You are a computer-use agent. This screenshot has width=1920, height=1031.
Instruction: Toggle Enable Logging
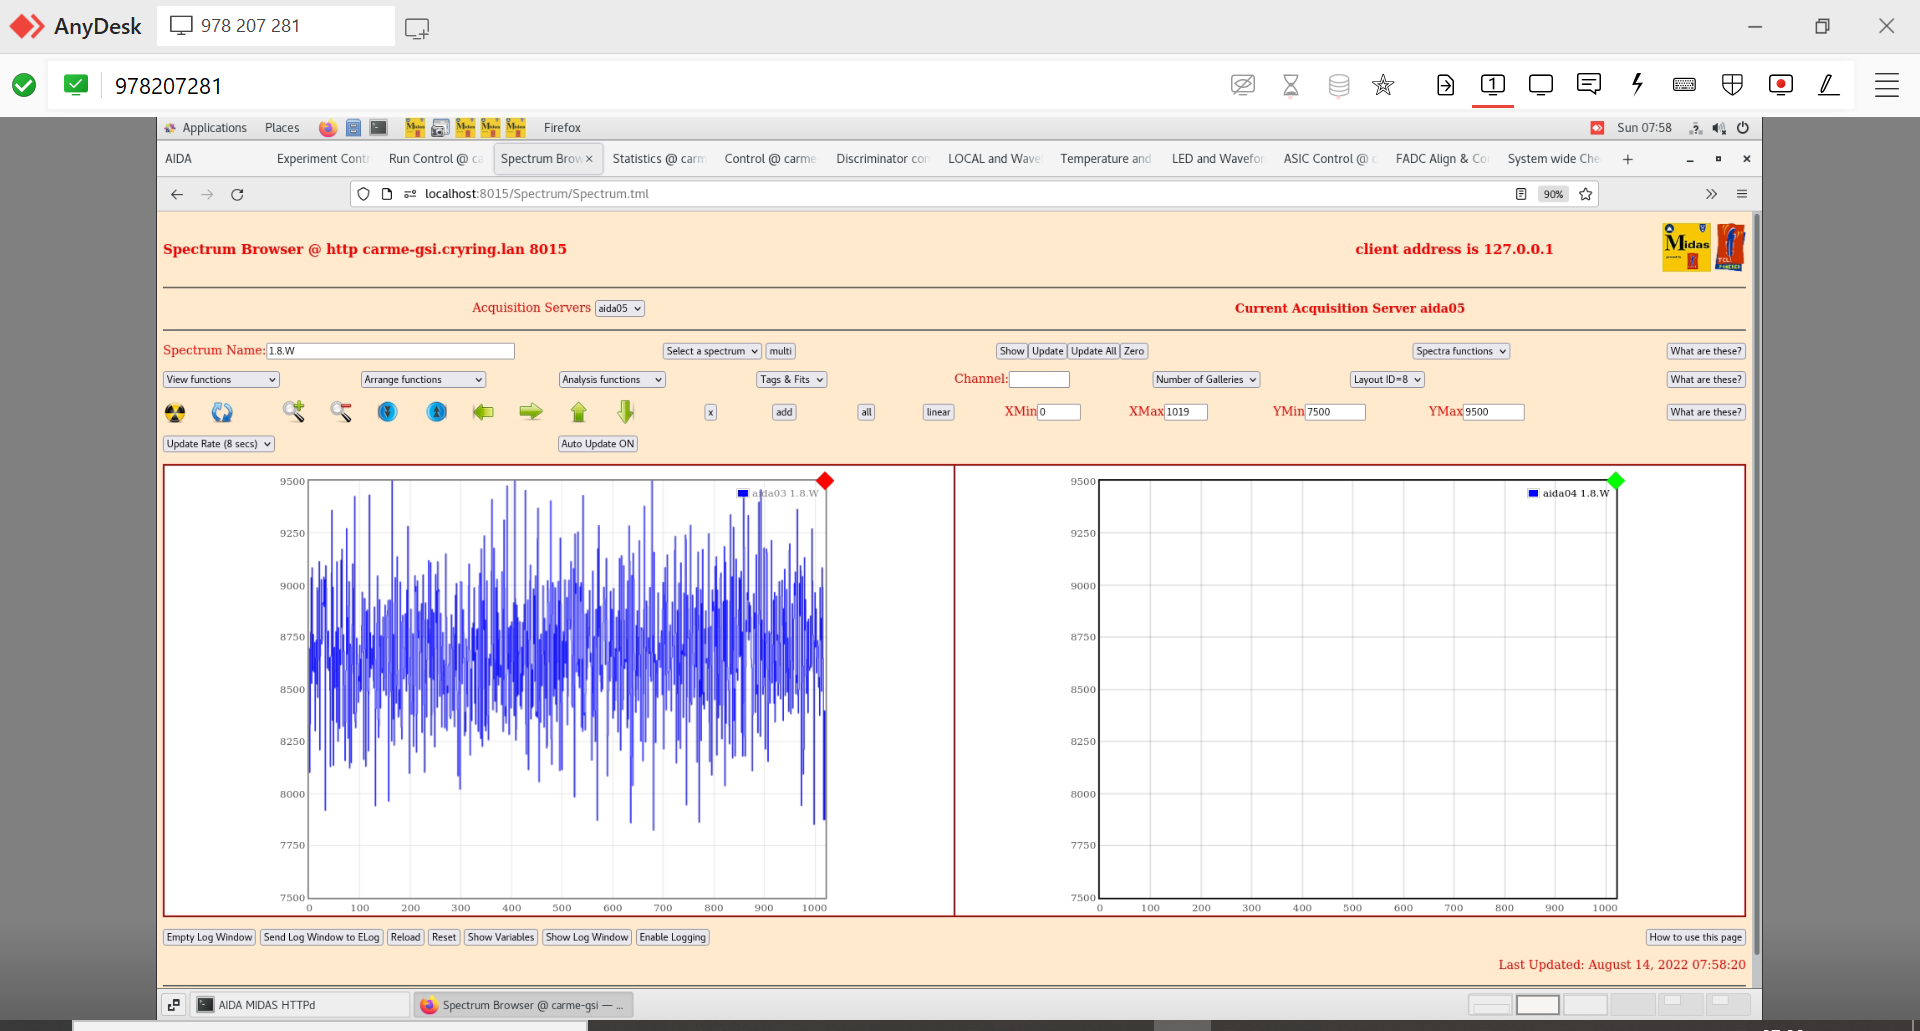point(673,937)
